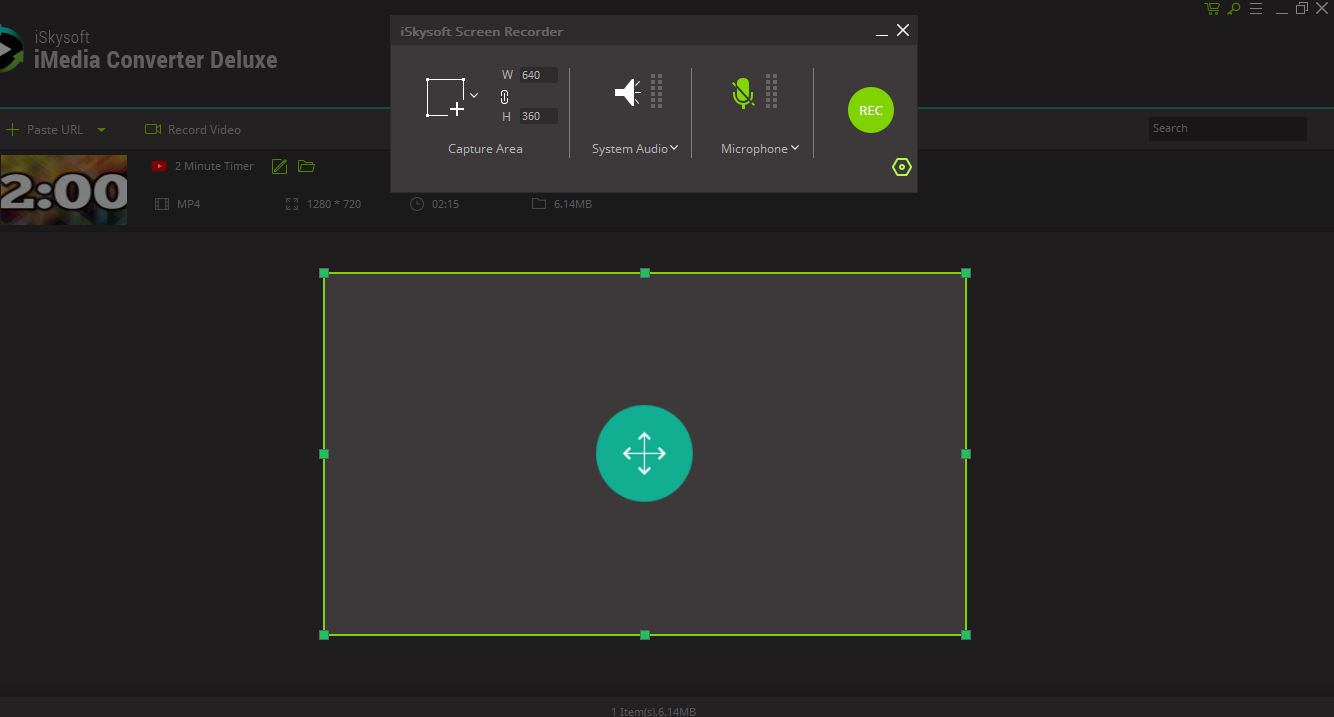Viewport: 1334px width, 717px height.
Task: Open the Screen Recorder settings gear icon
Action: pos(901,166)
